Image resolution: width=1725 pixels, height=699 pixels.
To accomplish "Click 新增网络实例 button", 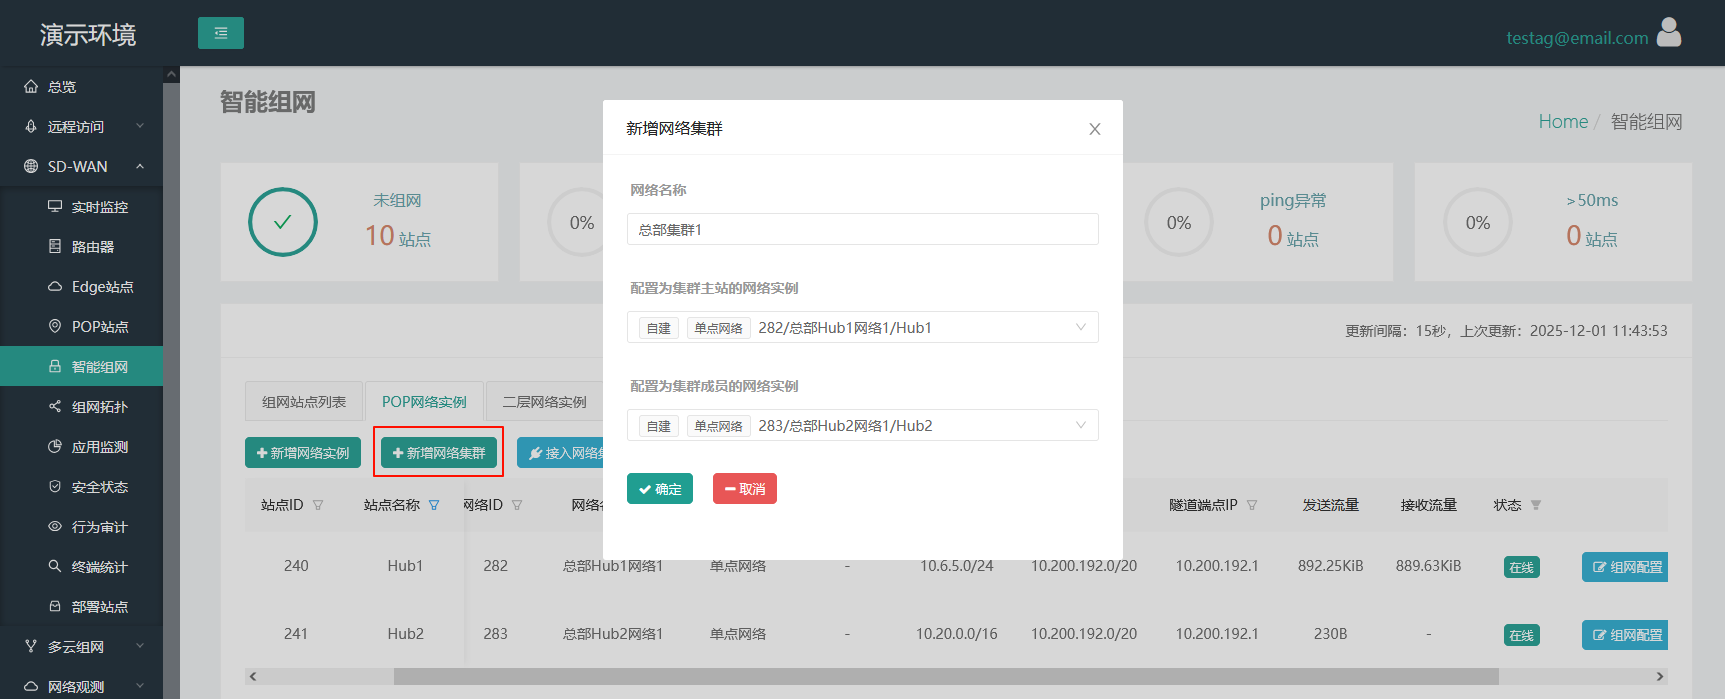I will tap(303, 453).
